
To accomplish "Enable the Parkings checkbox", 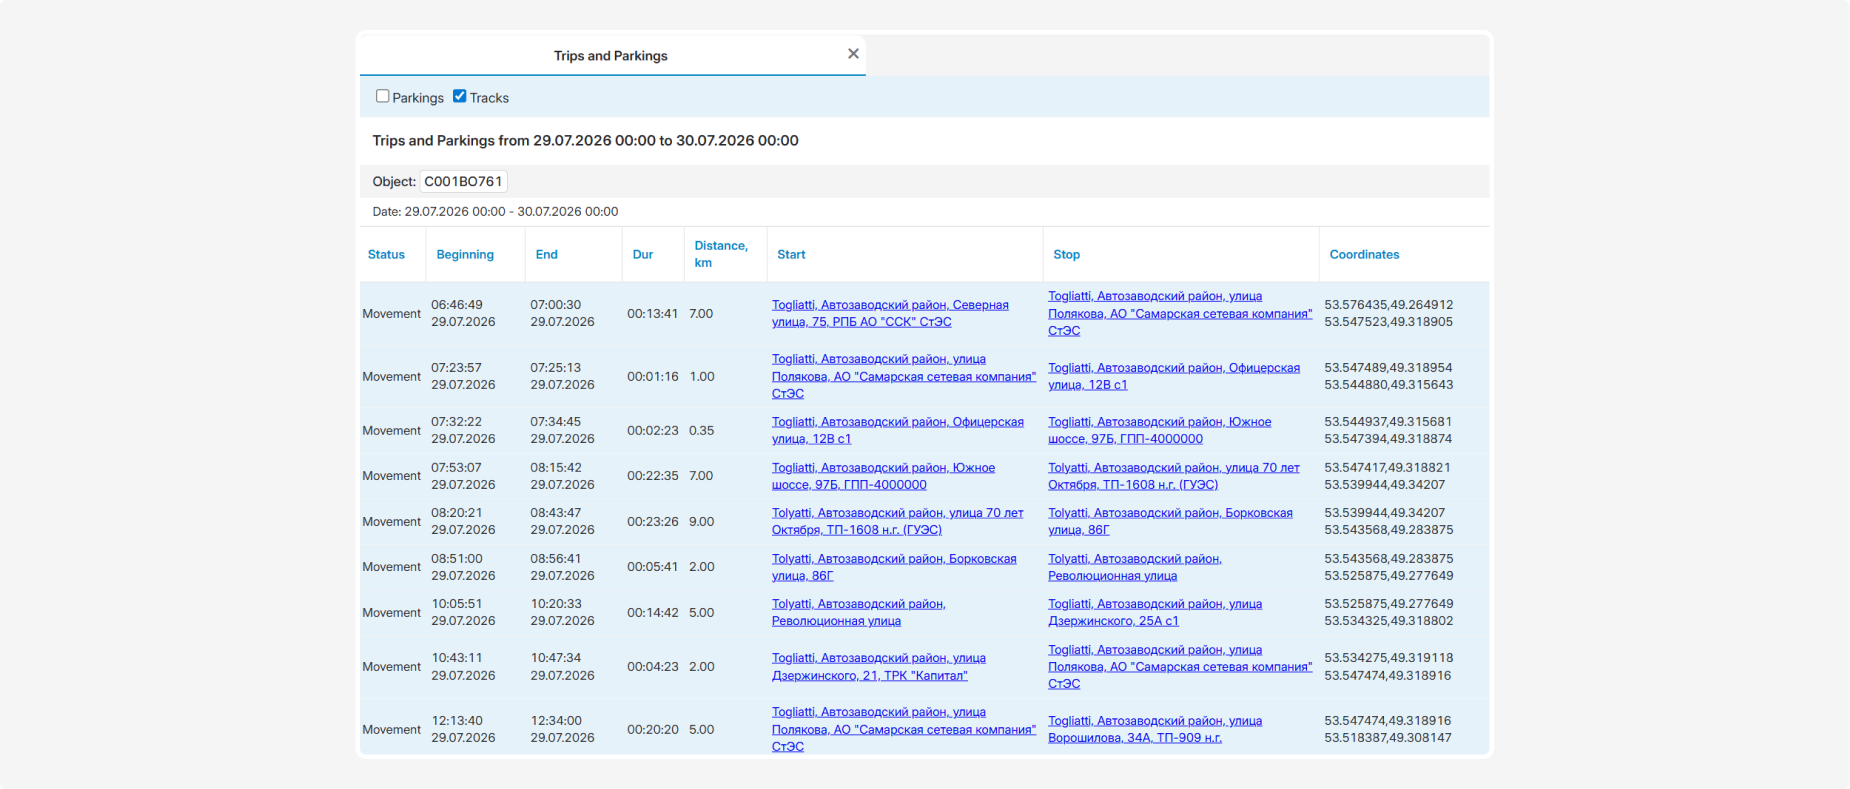I will [x=382, y=96].
